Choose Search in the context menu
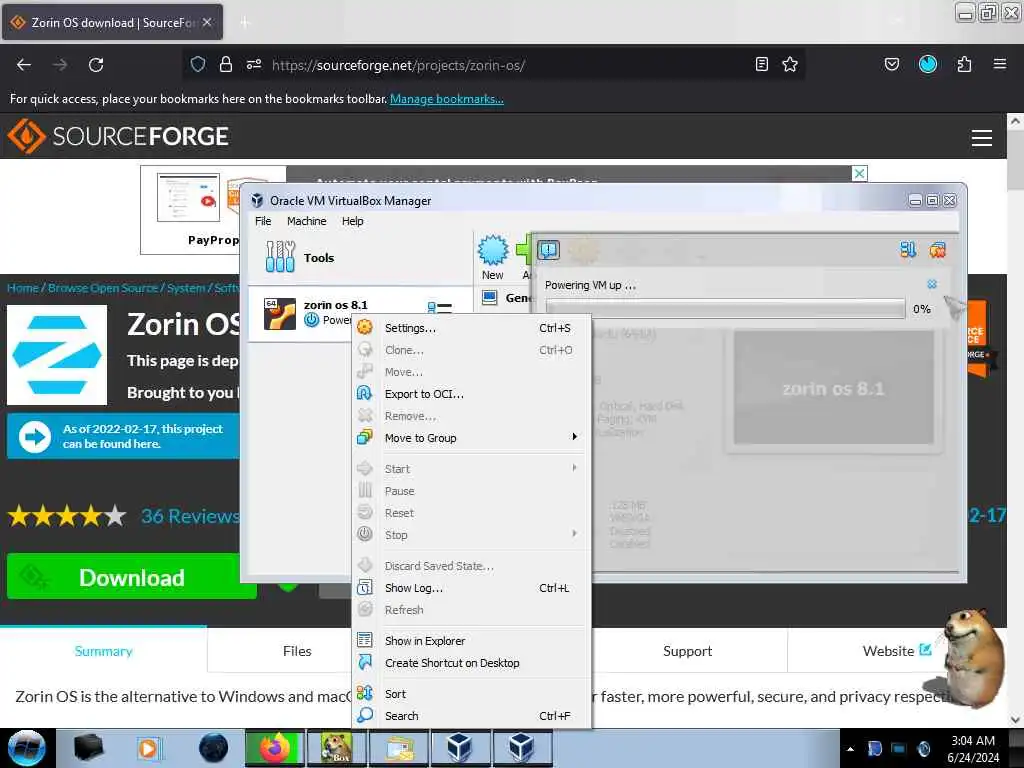This screenshot has width=1024, height=768. coord(472,716)
